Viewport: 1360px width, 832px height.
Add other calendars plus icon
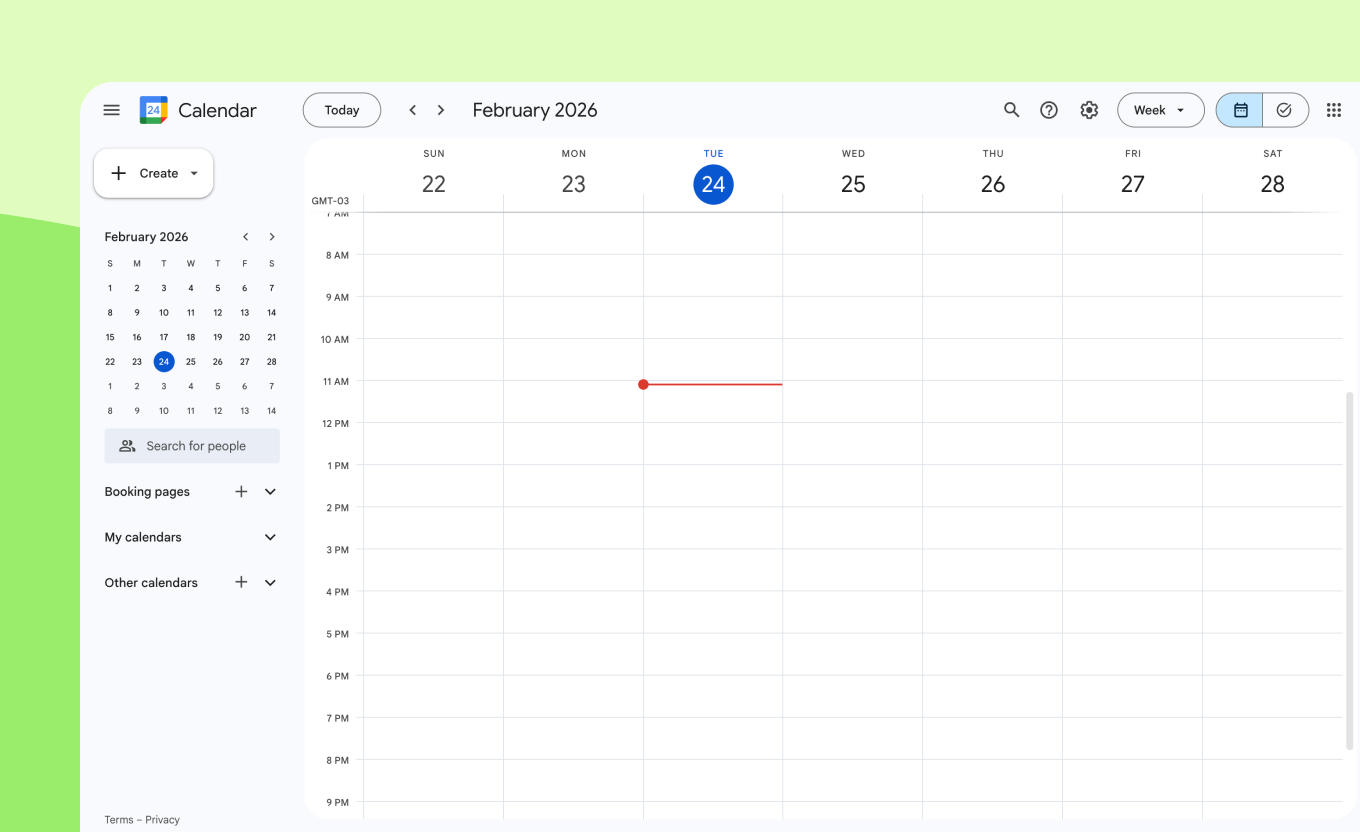(x=241, y=582)
